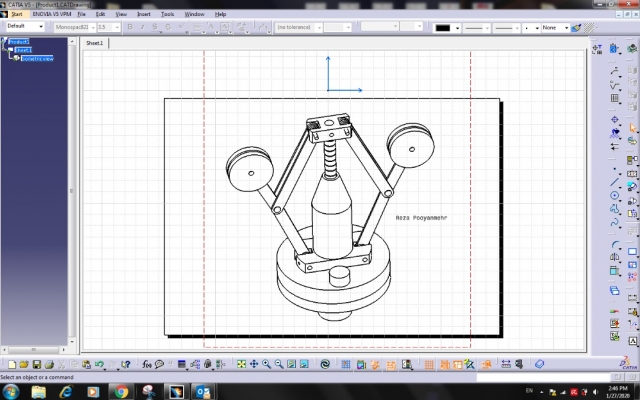640x400 pixels.
Task: Click the Corner fillet tool
Action: [615, 244]
